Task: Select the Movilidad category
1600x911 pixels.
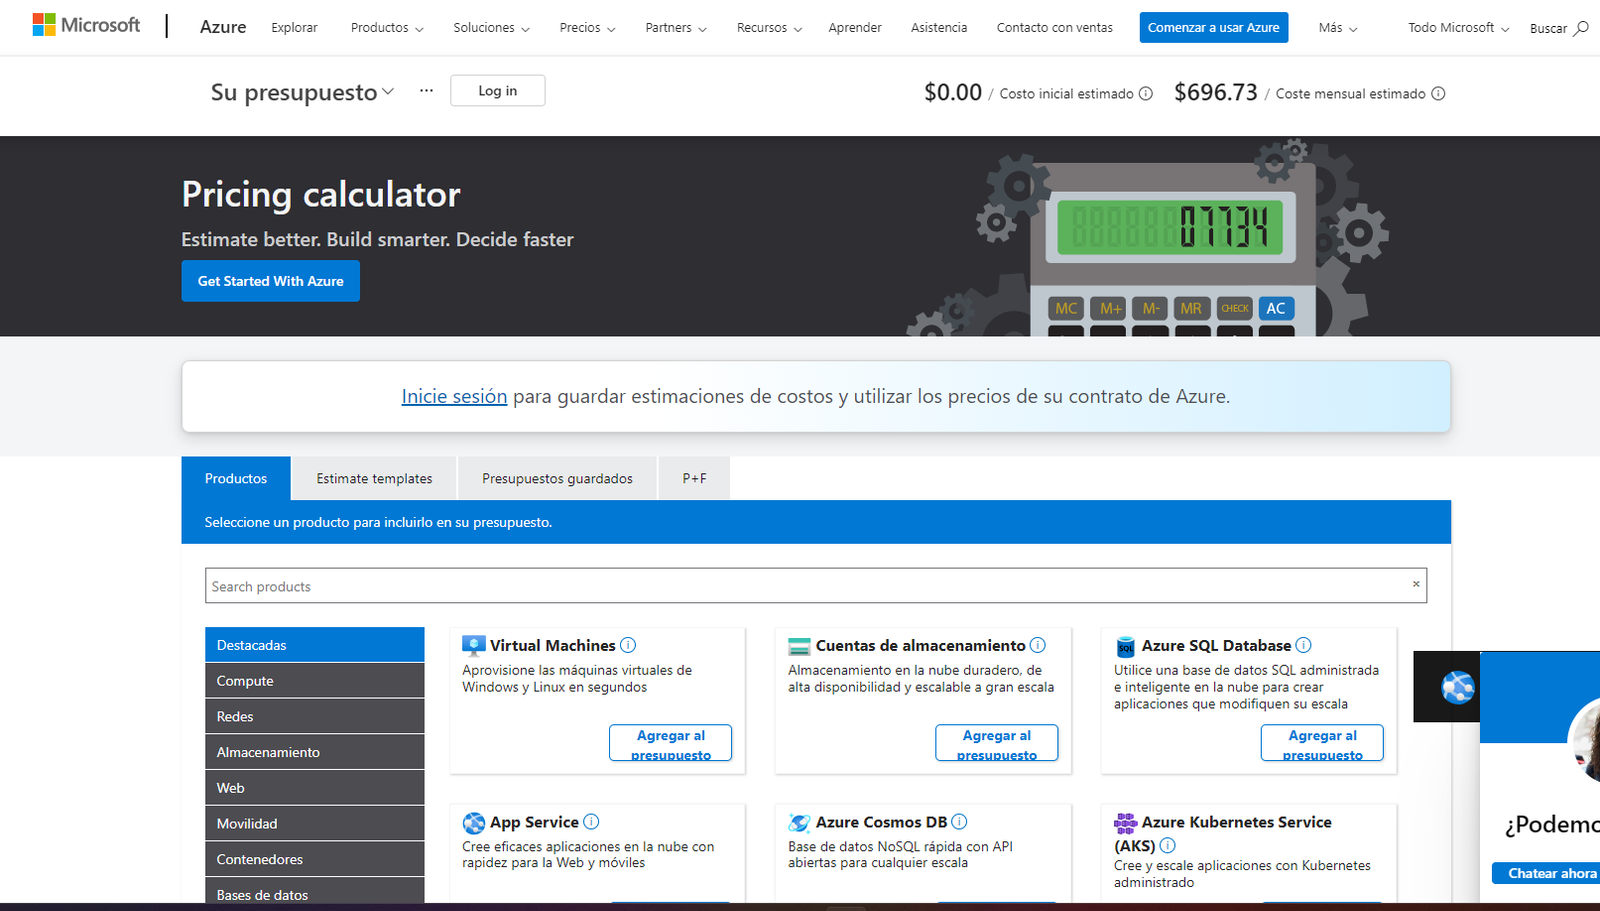Action: [314, 824]
